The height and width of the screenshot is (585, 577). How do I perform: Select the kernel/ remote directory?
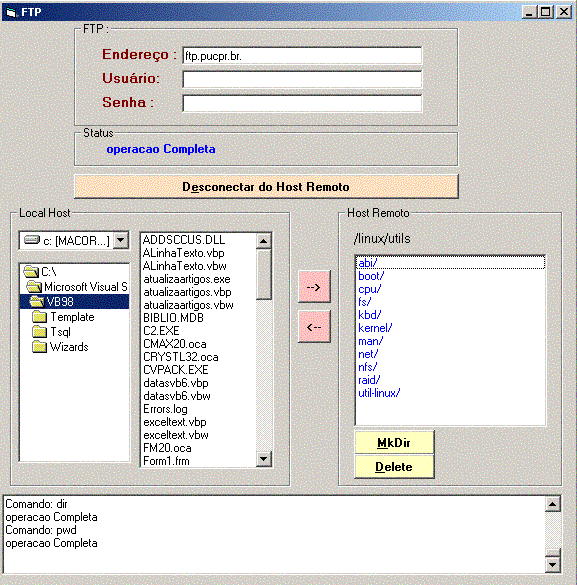click(375, 328)
